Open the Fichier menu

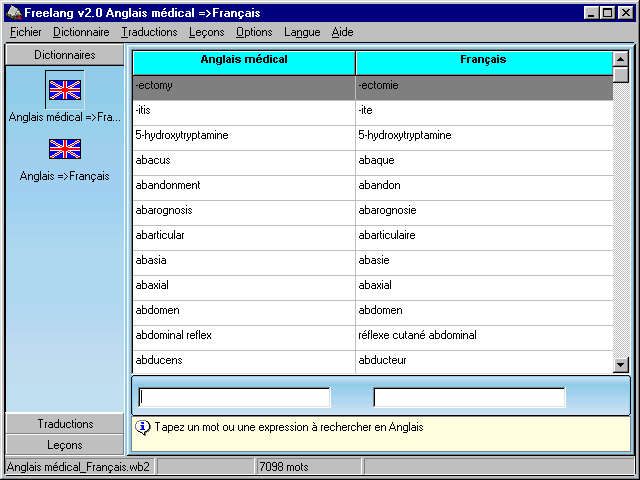click(x=25, y=32)
